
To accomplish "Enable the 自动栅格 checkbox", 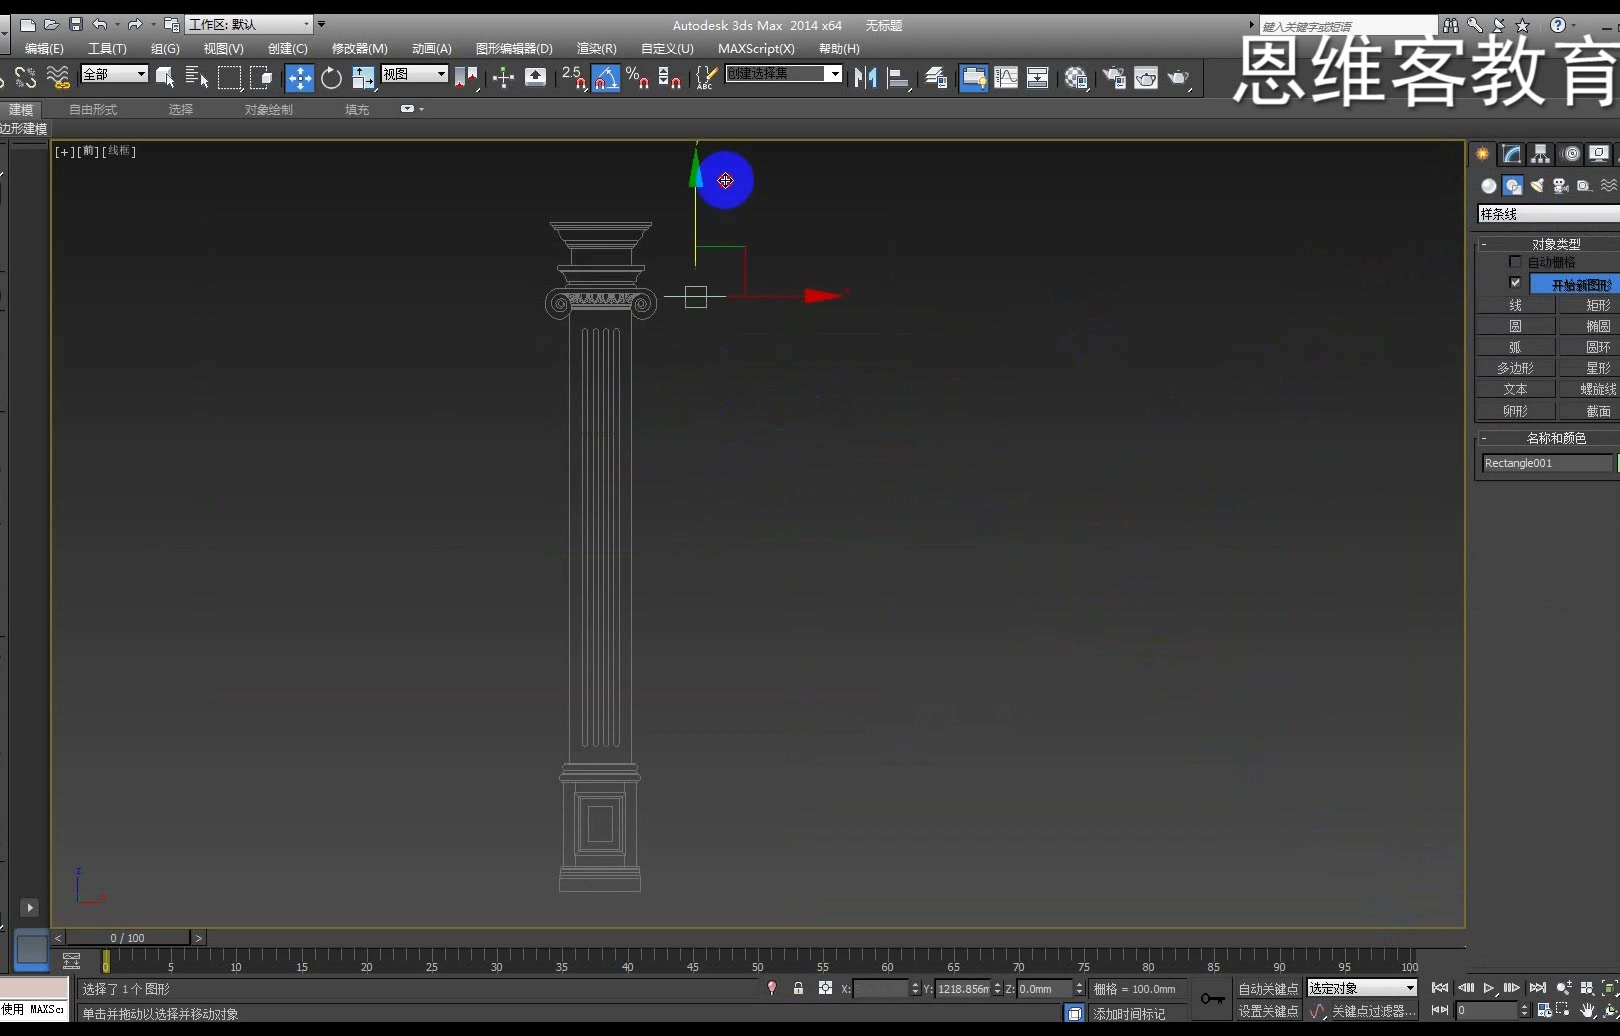I will (x=1515, y=261).
